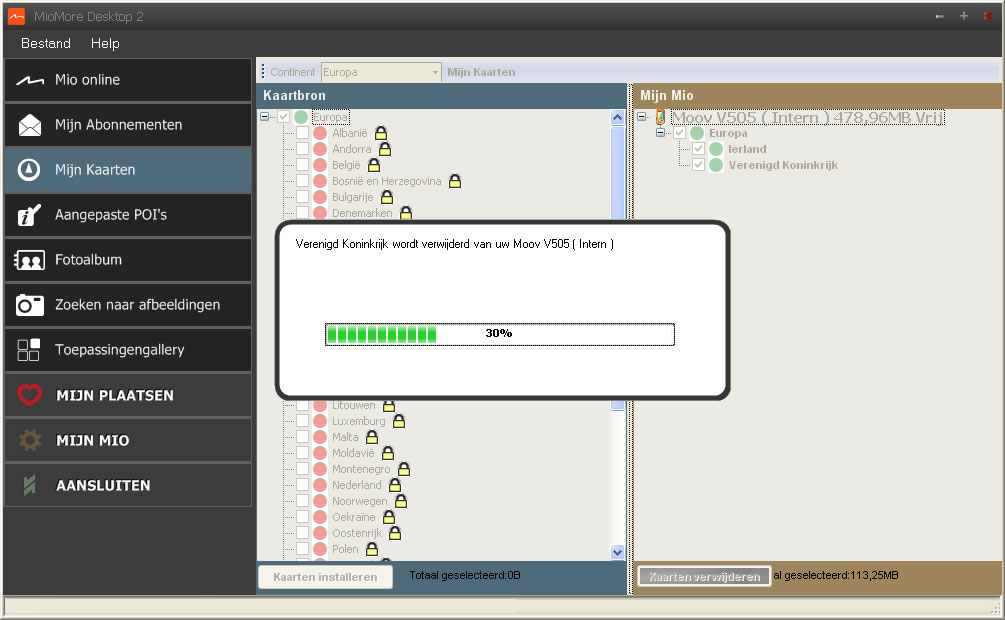The width and height of the screenshot is (1005, 620).
Task: Click the MioMore Desktop app logo
Action: click(16, 16)
